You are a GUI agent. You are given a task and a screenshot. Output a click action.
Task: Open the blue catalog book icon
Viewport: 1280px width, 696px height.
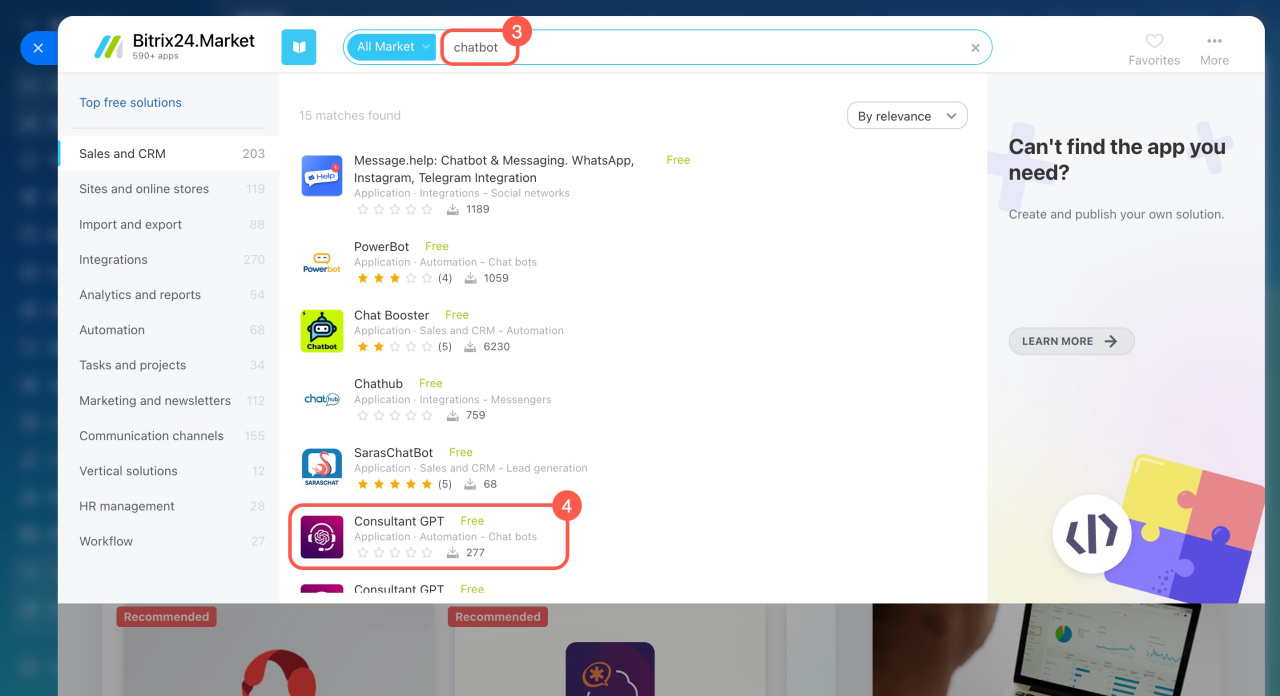[299, 47]
